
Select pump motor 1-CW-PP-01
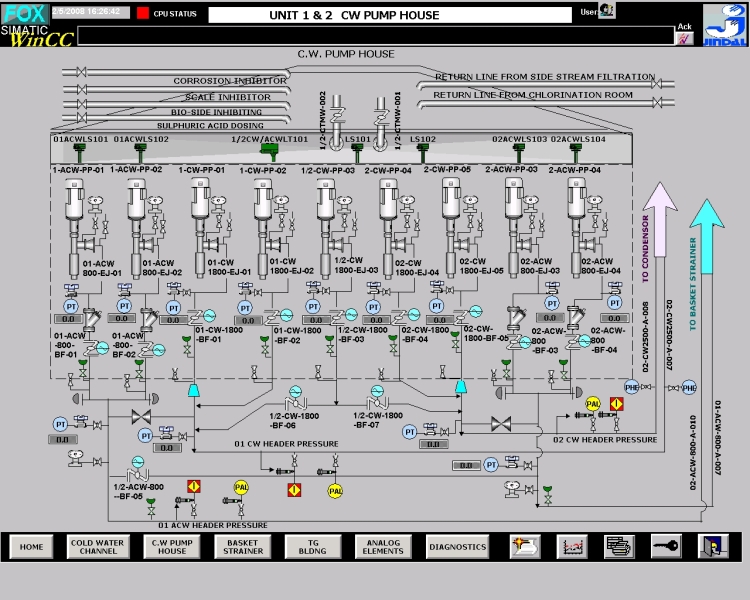pyautogui.click(x=200, y=200)
